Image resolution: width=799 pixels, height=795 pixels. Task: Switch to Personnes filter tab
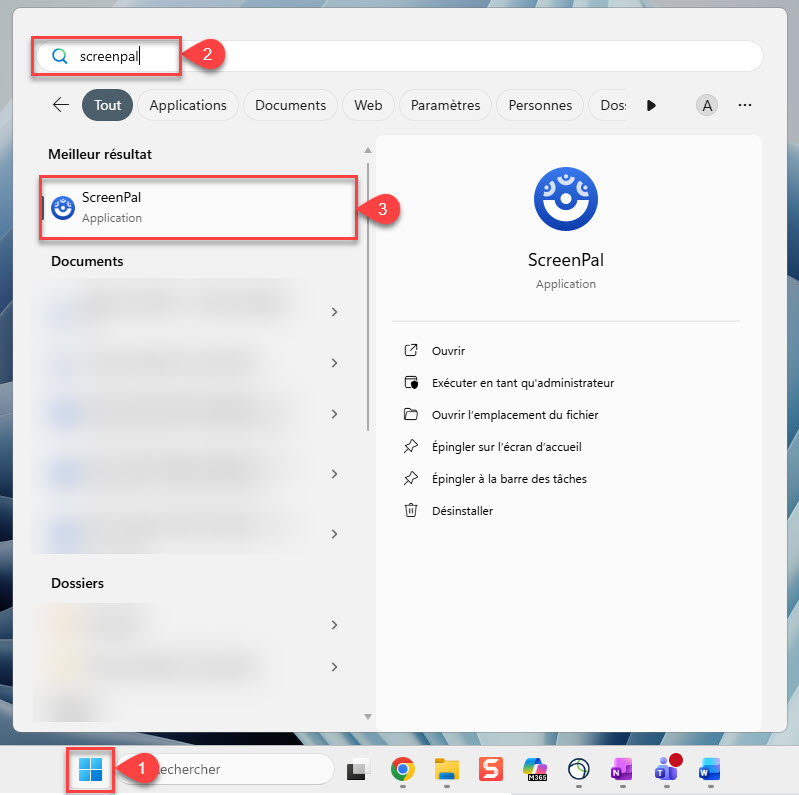(540, 105)
